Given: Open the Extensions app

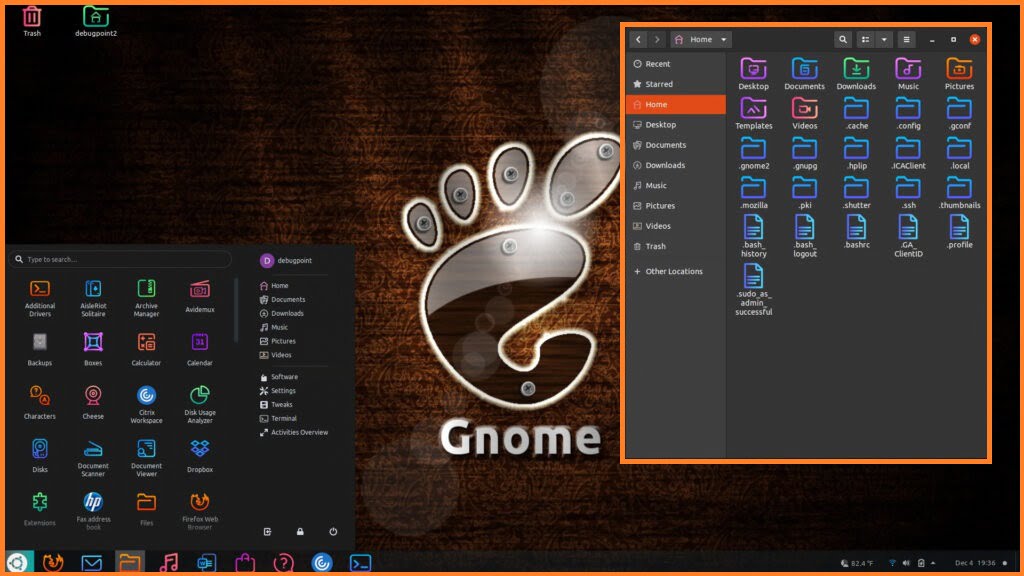Looking at the screenshot, I should [x=40, y=509].
